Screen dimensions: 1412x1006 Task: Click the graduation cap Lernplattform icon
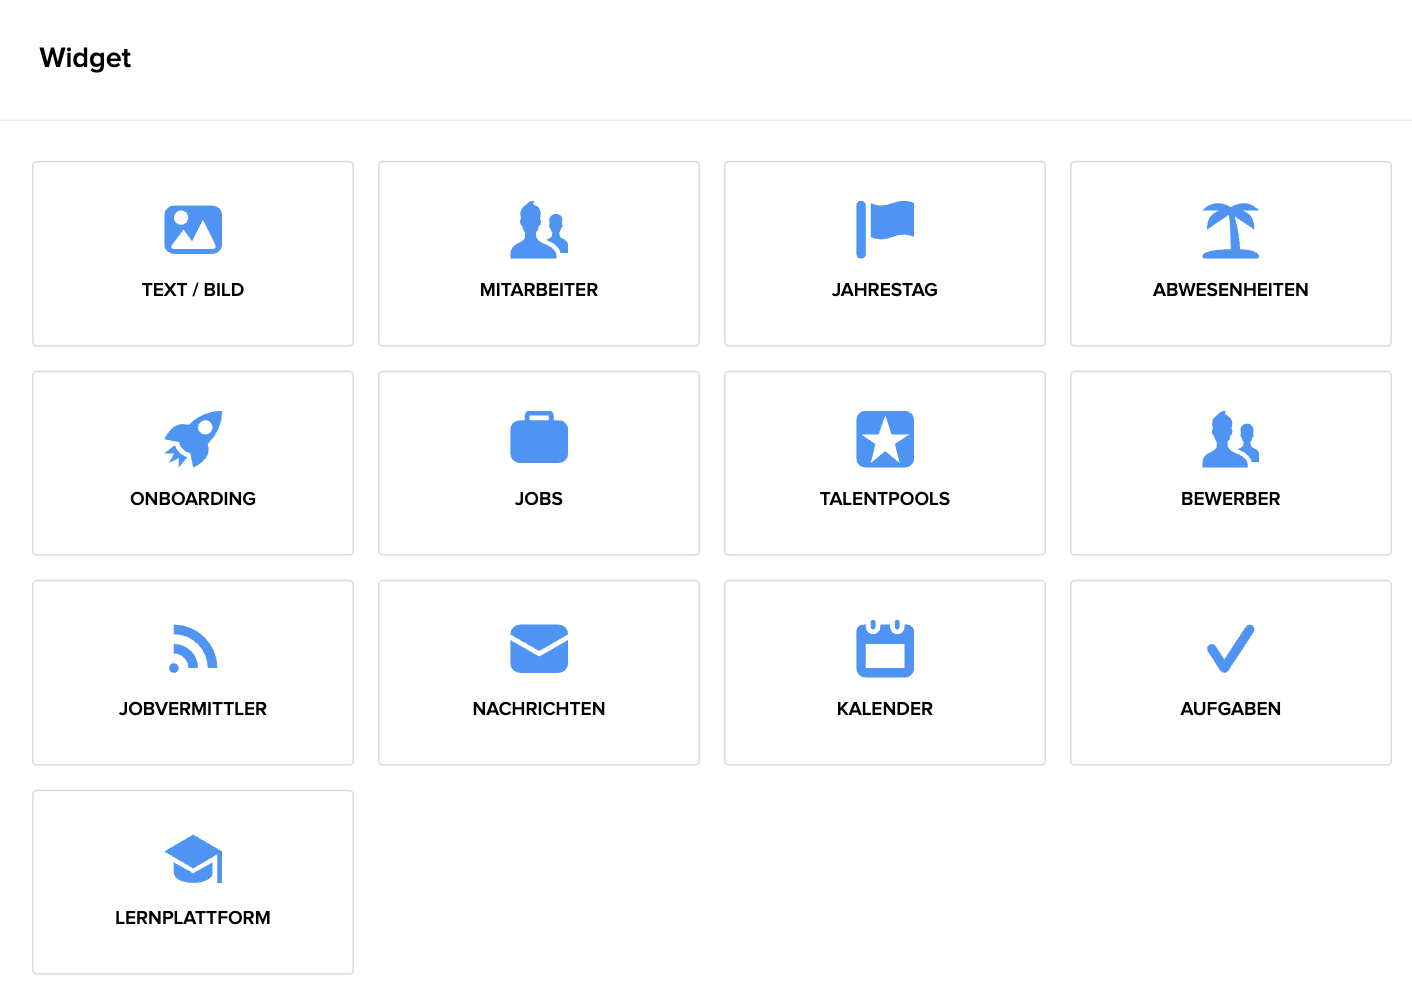point(193,859)
